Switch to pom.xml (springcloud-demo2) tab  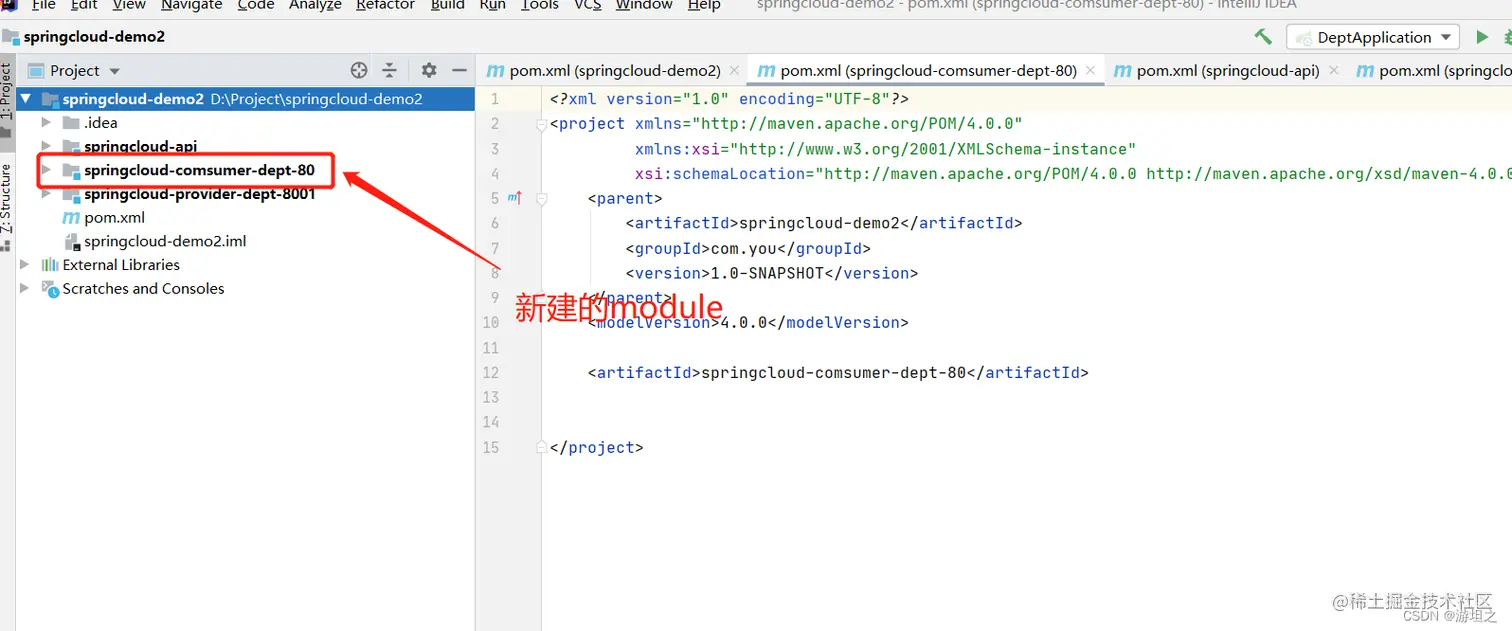(x=615, y=70)
